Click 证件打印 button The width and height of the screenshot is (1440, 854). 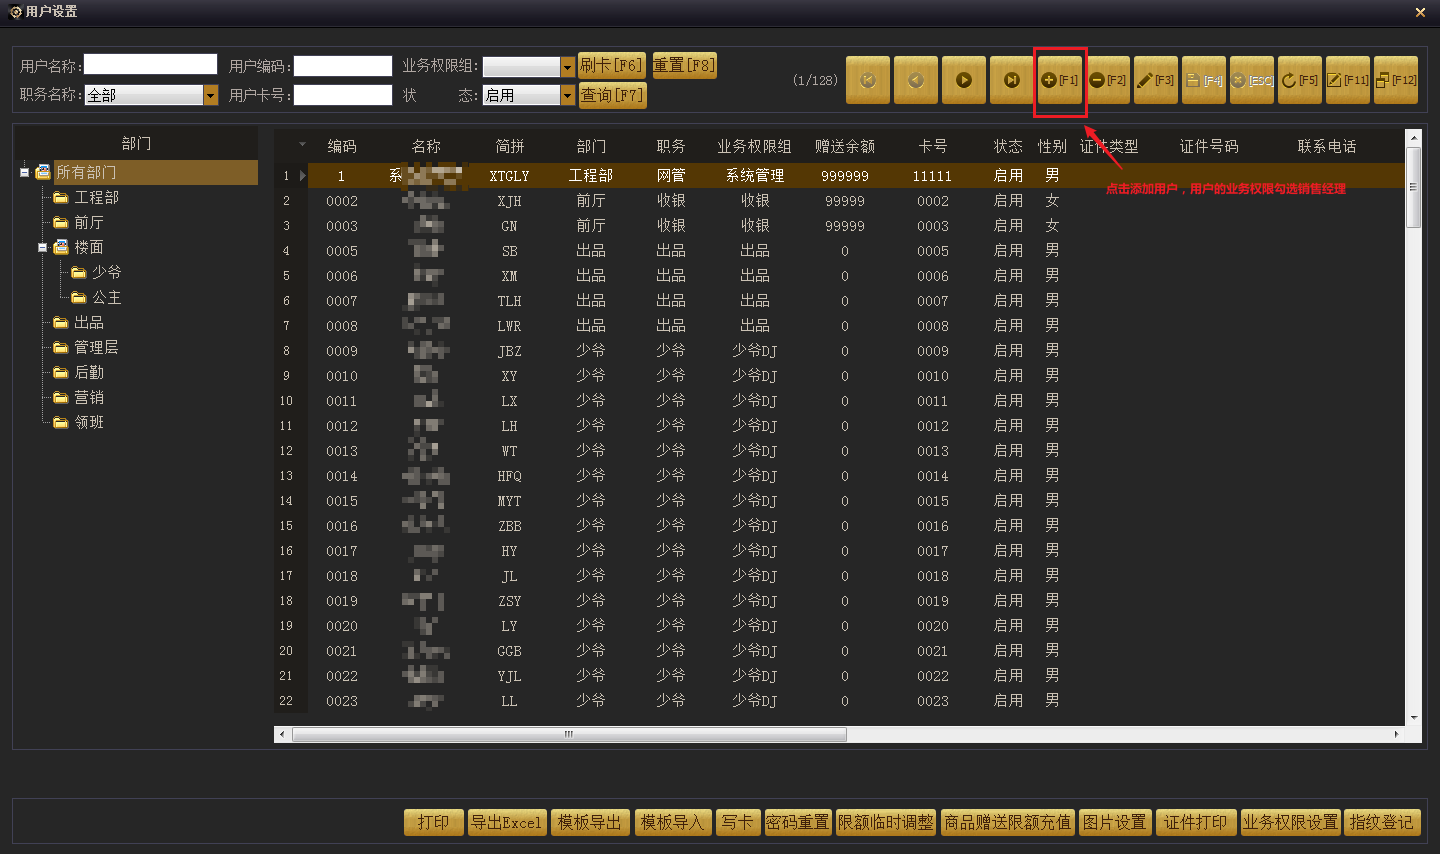point(1196,822)
